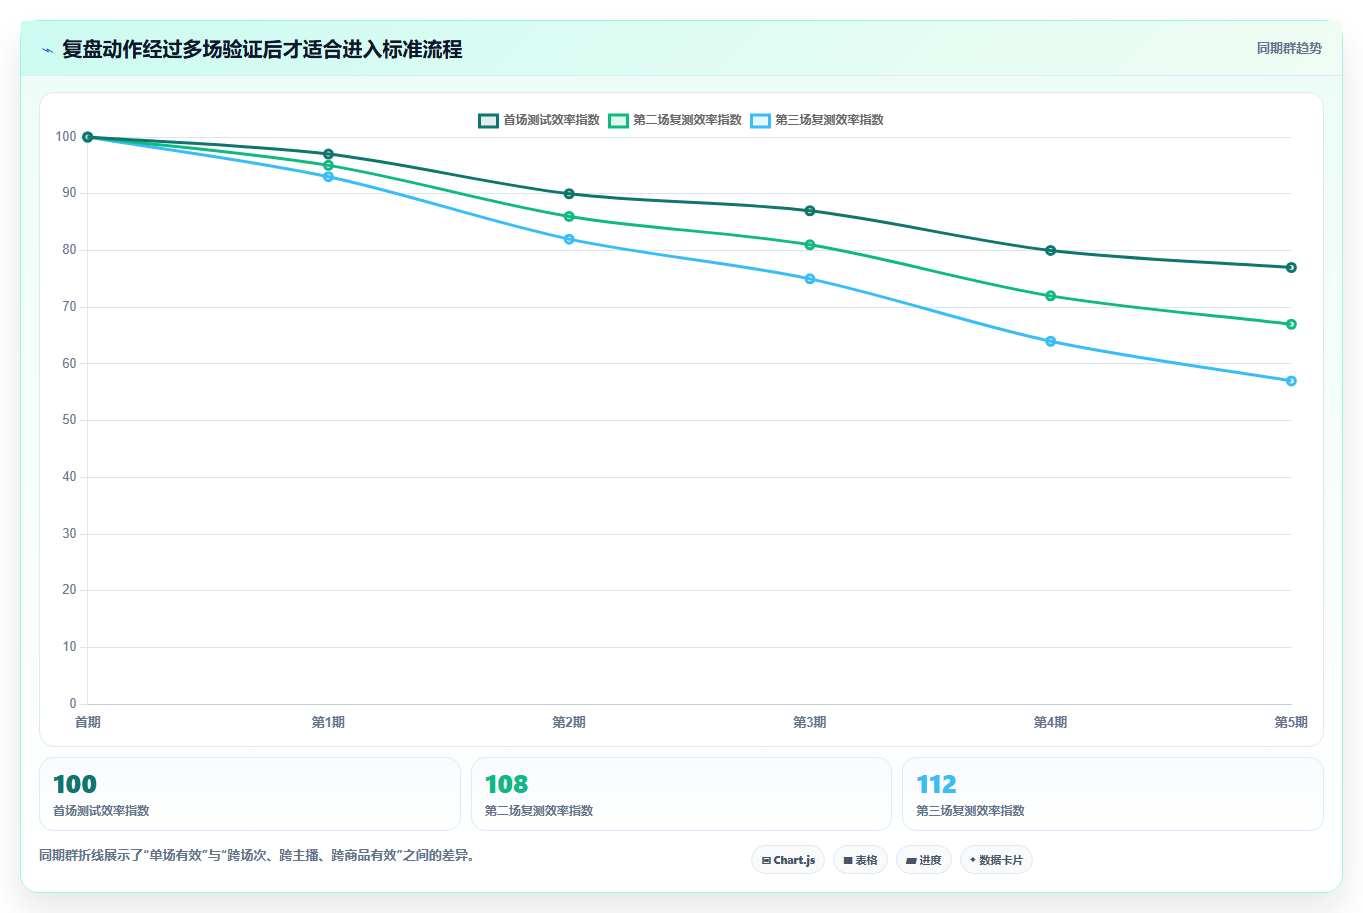
Task: Click the 表格 tag
Action: pos(860,860)
